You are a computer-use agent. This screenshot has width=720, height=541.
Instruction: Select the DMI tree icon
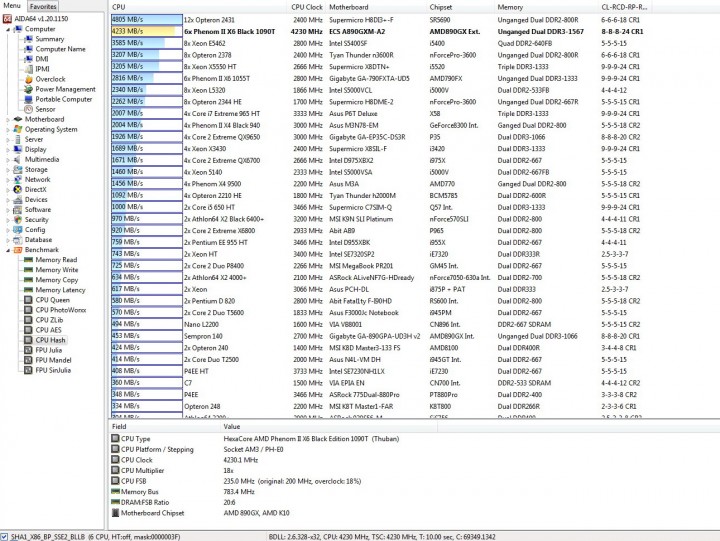[x=28, y=59]
